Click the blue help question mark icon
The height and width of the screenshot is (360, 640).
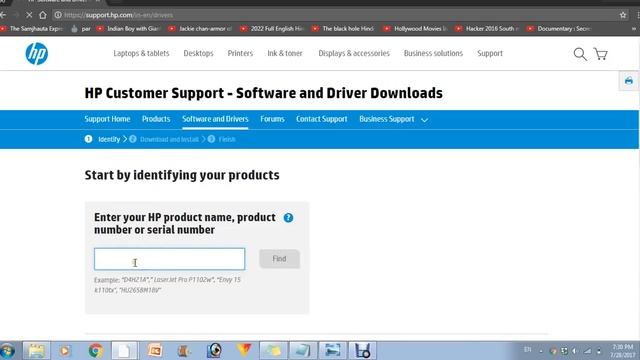pos(288,218)
